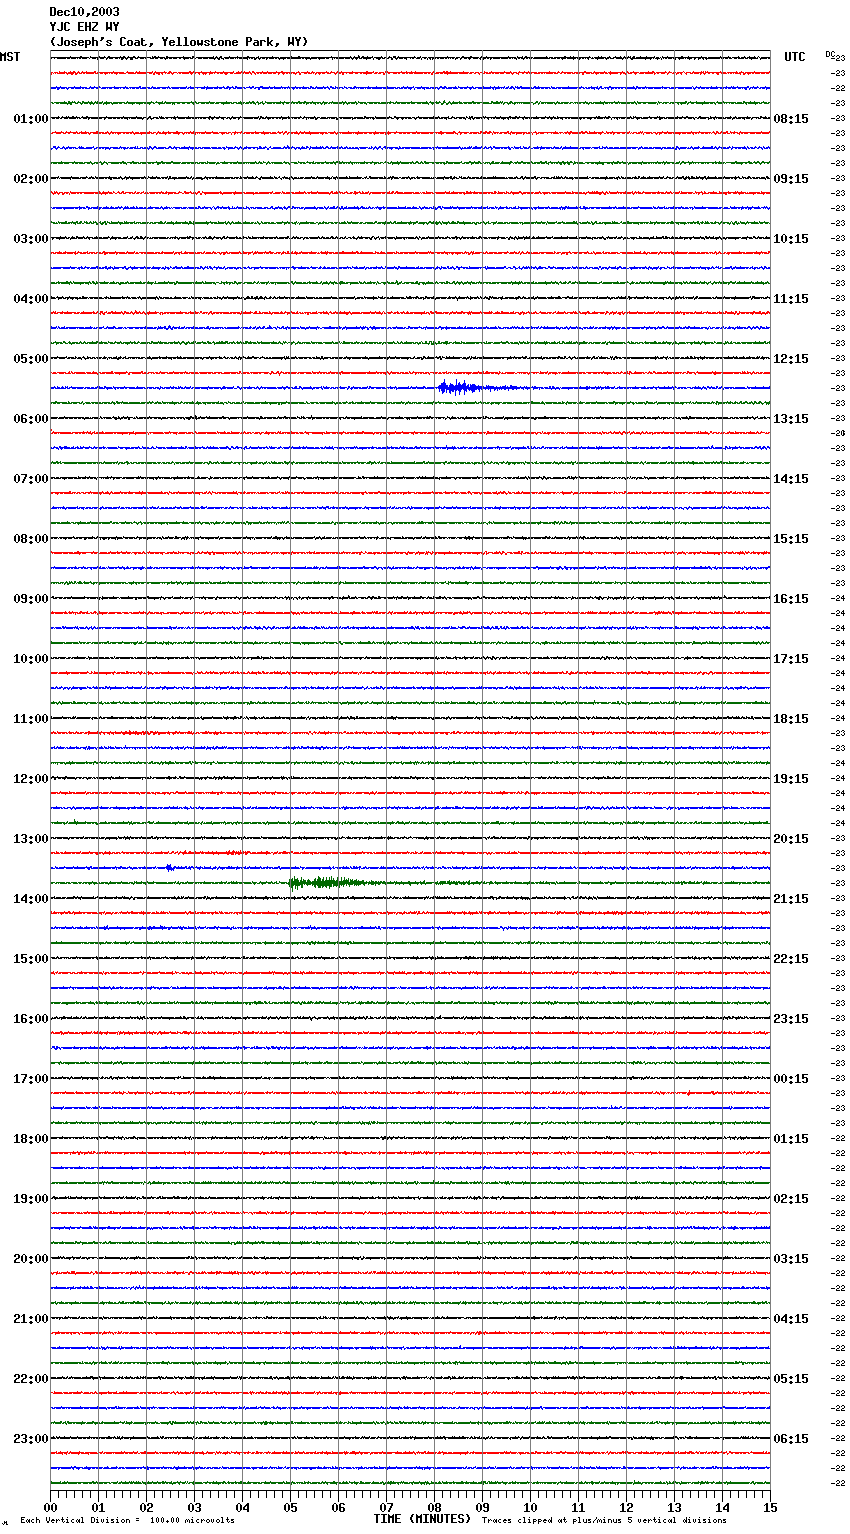This screenshot has height=1534, width=850.
Task: Click minute 05 on the bottom axis
Action: (290, 1507)
